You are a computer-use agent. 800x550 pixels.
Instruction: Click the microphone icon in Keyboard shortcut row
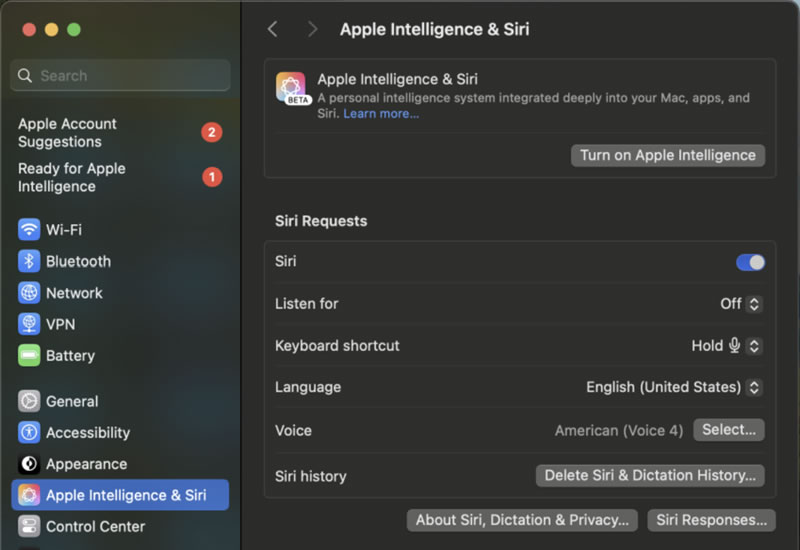point(734,345)
